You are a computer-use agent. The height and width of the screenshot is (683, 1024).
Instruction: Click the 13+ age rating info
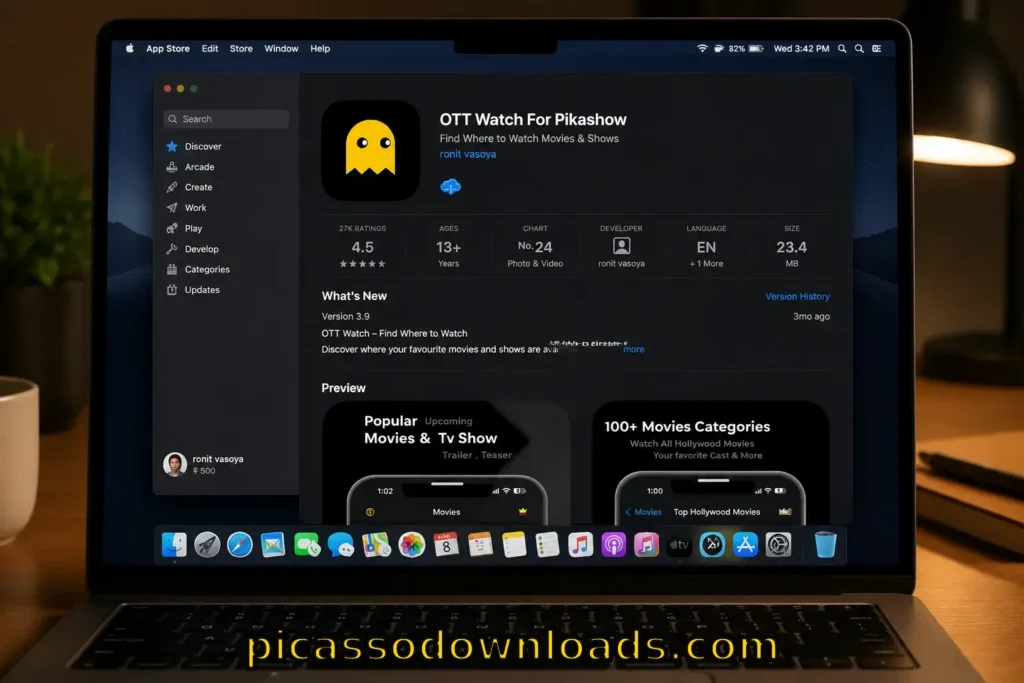pyautogui.click(x=449, y=247)
